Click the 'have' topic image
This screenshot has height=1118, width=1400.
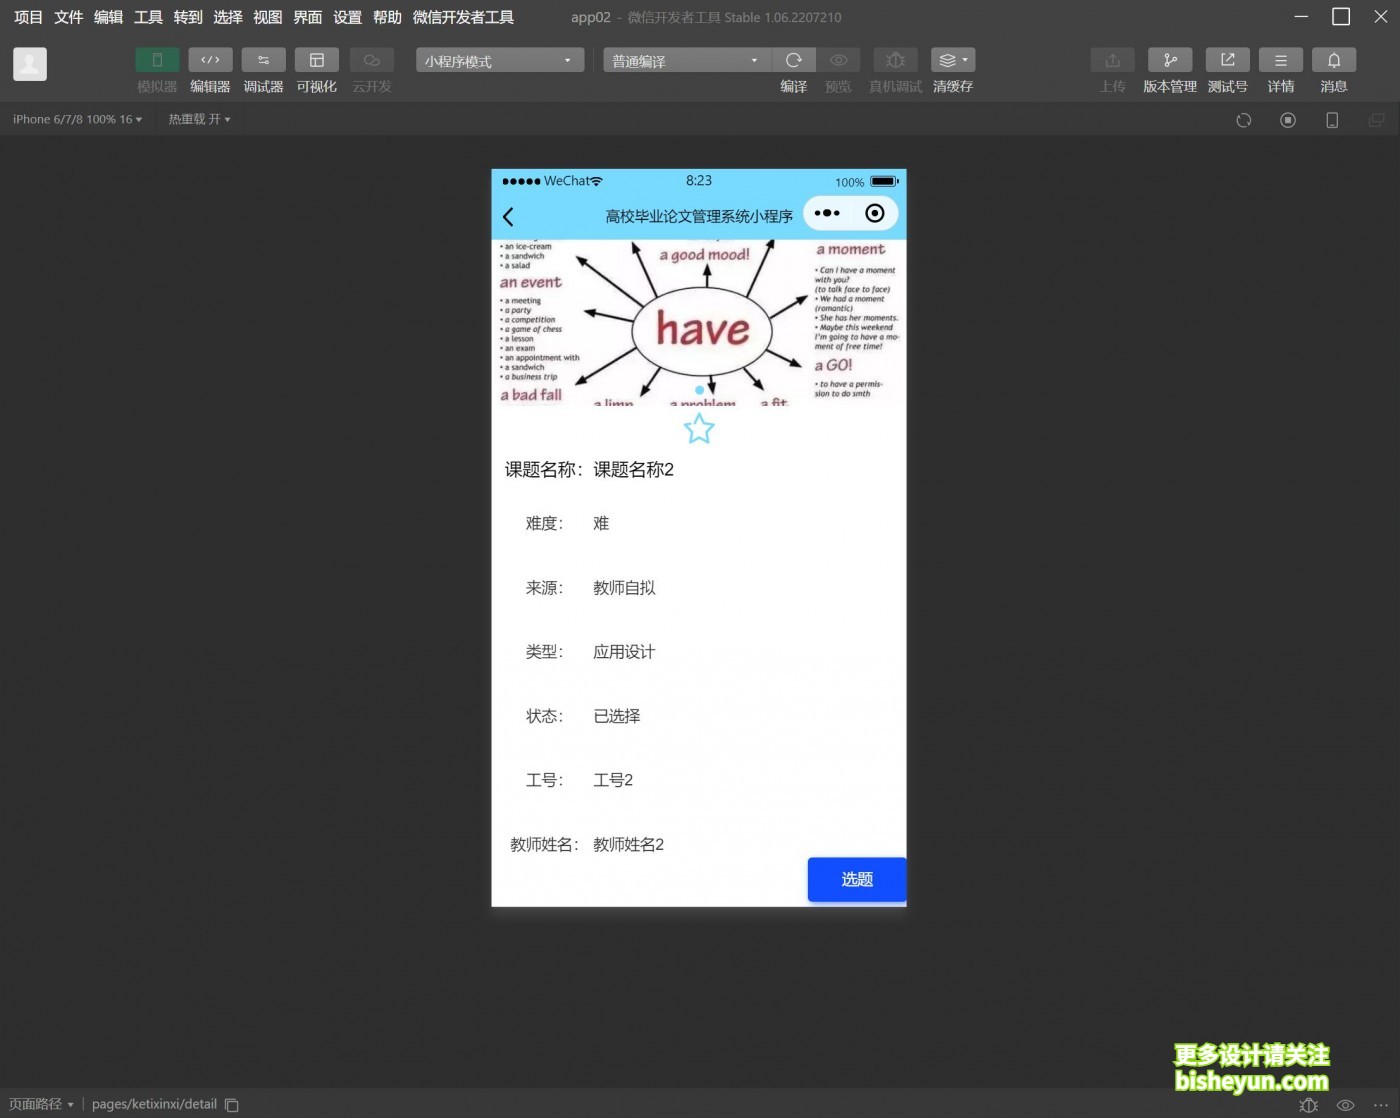pos(699,322)
